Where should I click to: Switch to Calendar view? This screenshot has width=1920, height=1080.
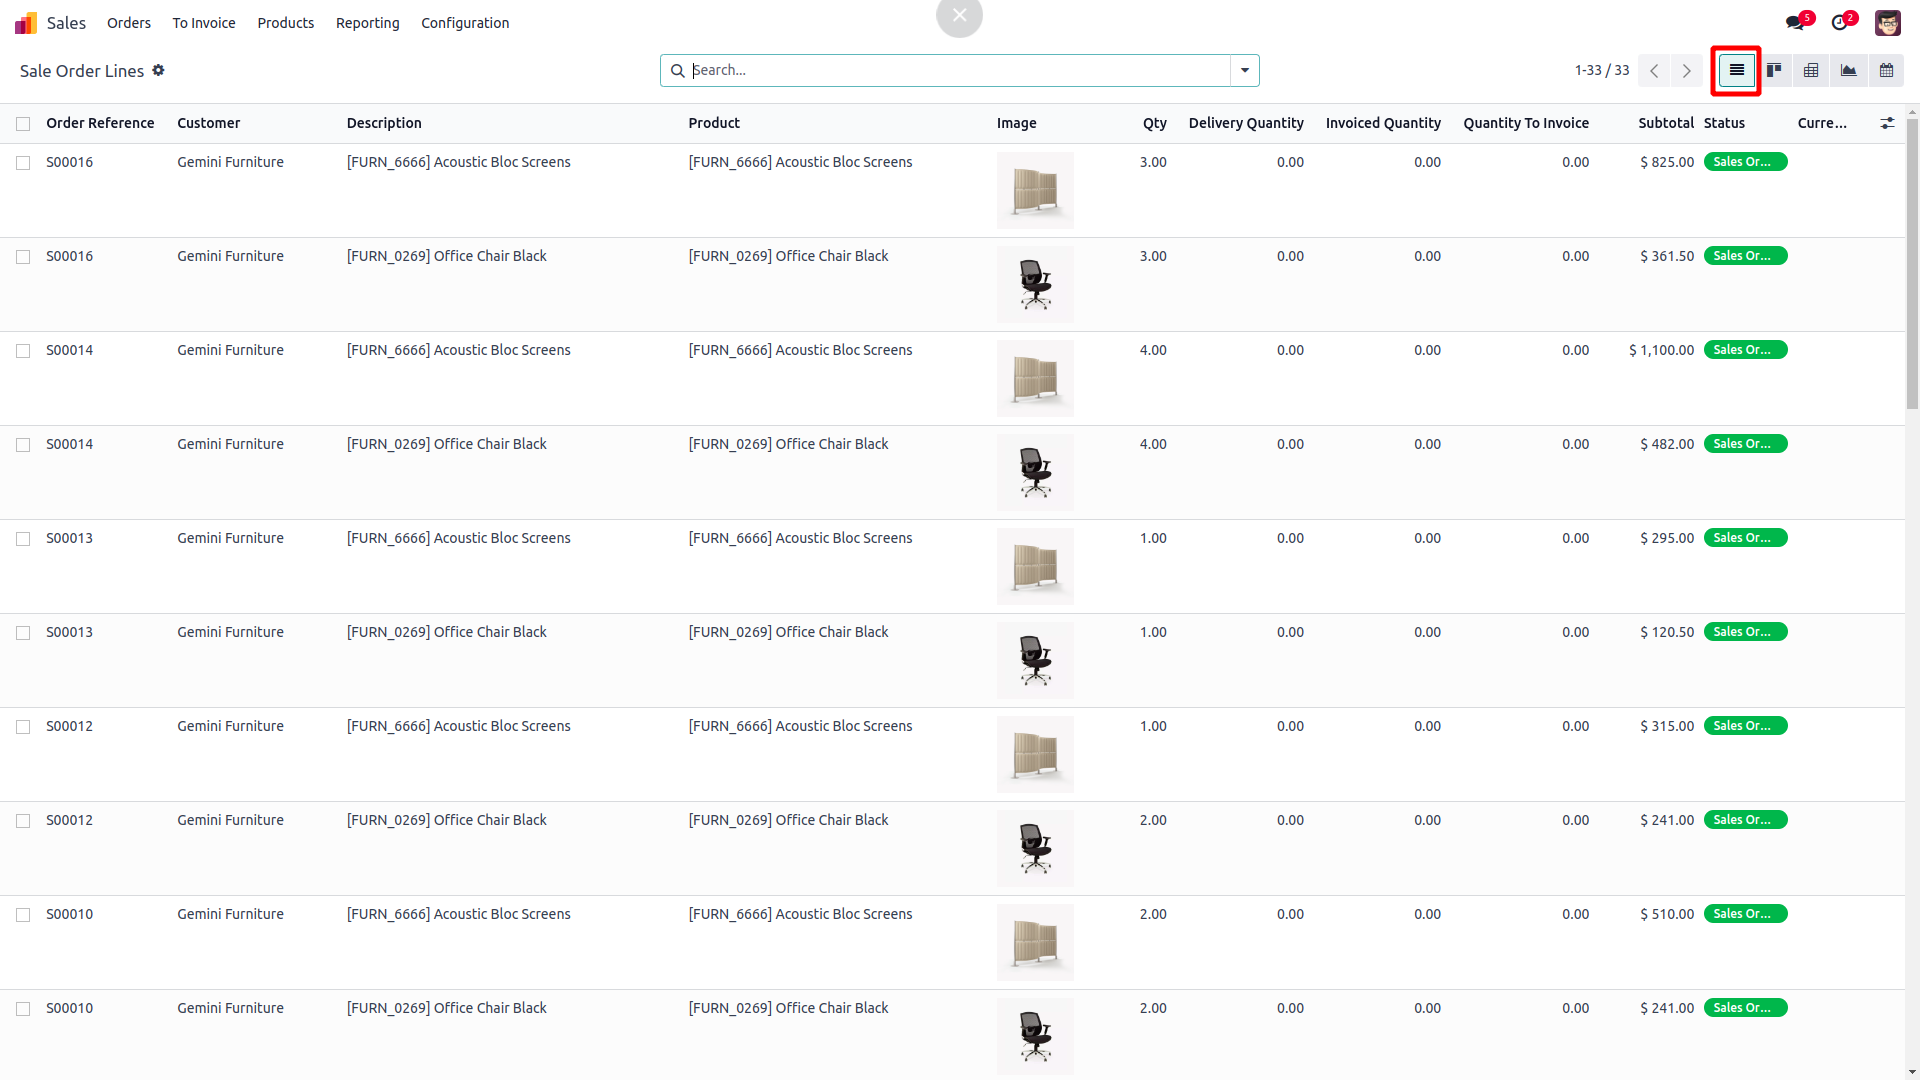coord(1886,70)
